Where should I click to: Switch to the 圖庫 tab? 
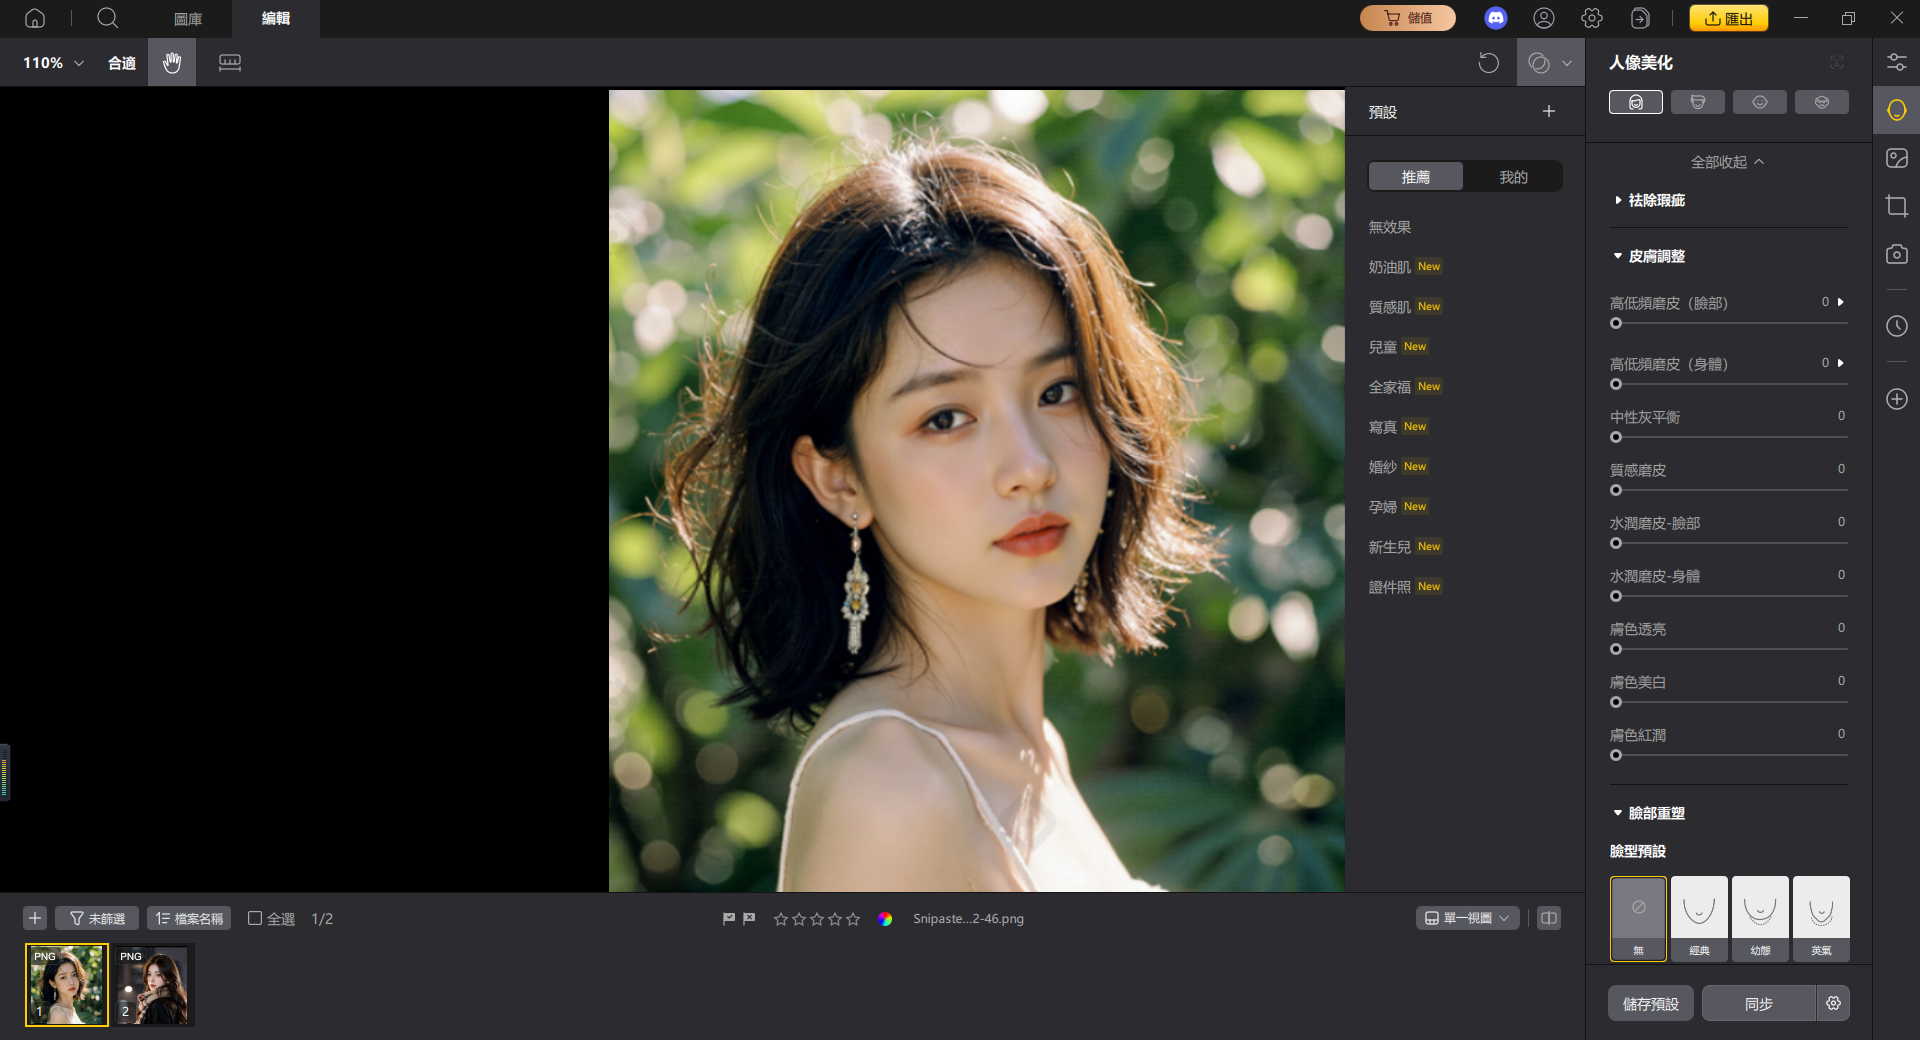point(188,19)
